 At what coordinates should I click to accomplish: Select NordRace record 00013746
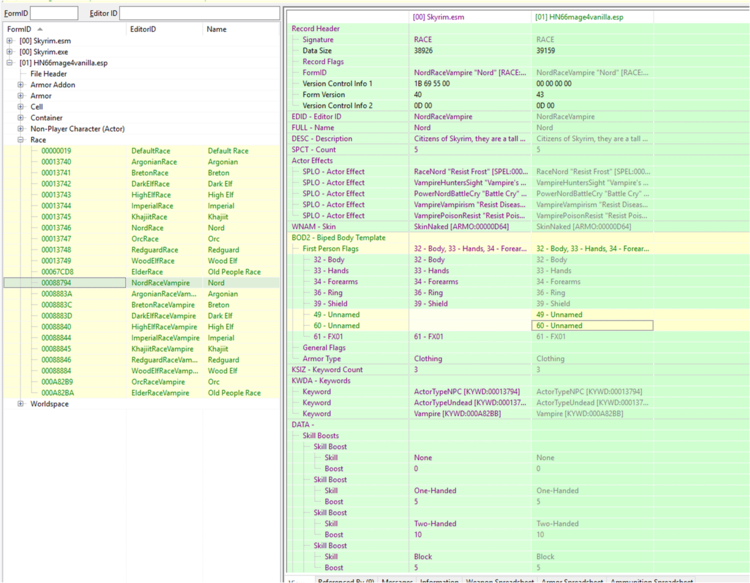point(142,228)
